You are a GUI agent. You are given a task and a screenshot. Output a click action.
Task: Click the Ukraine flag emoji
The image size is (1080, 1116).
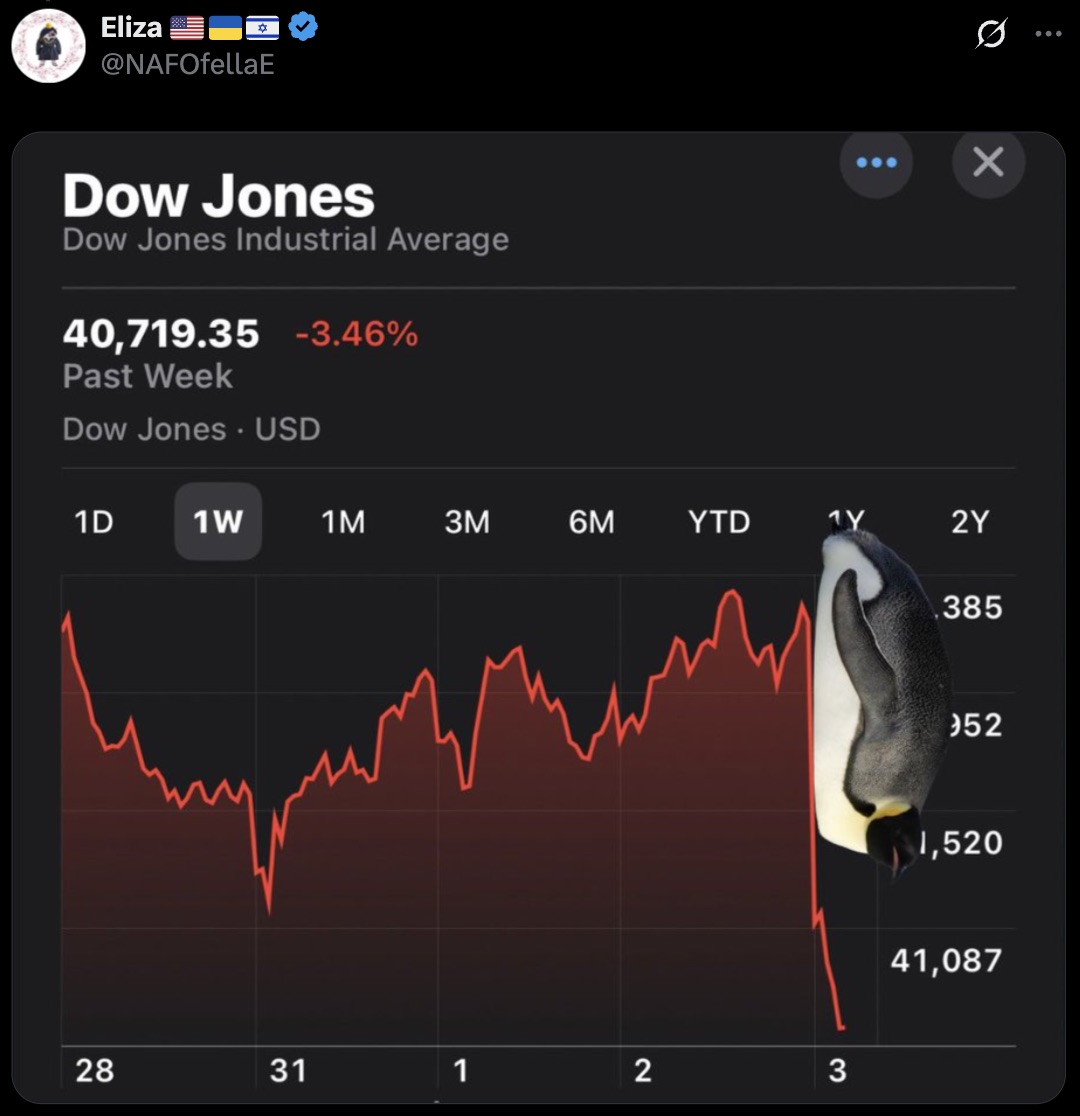coord(226,28)
